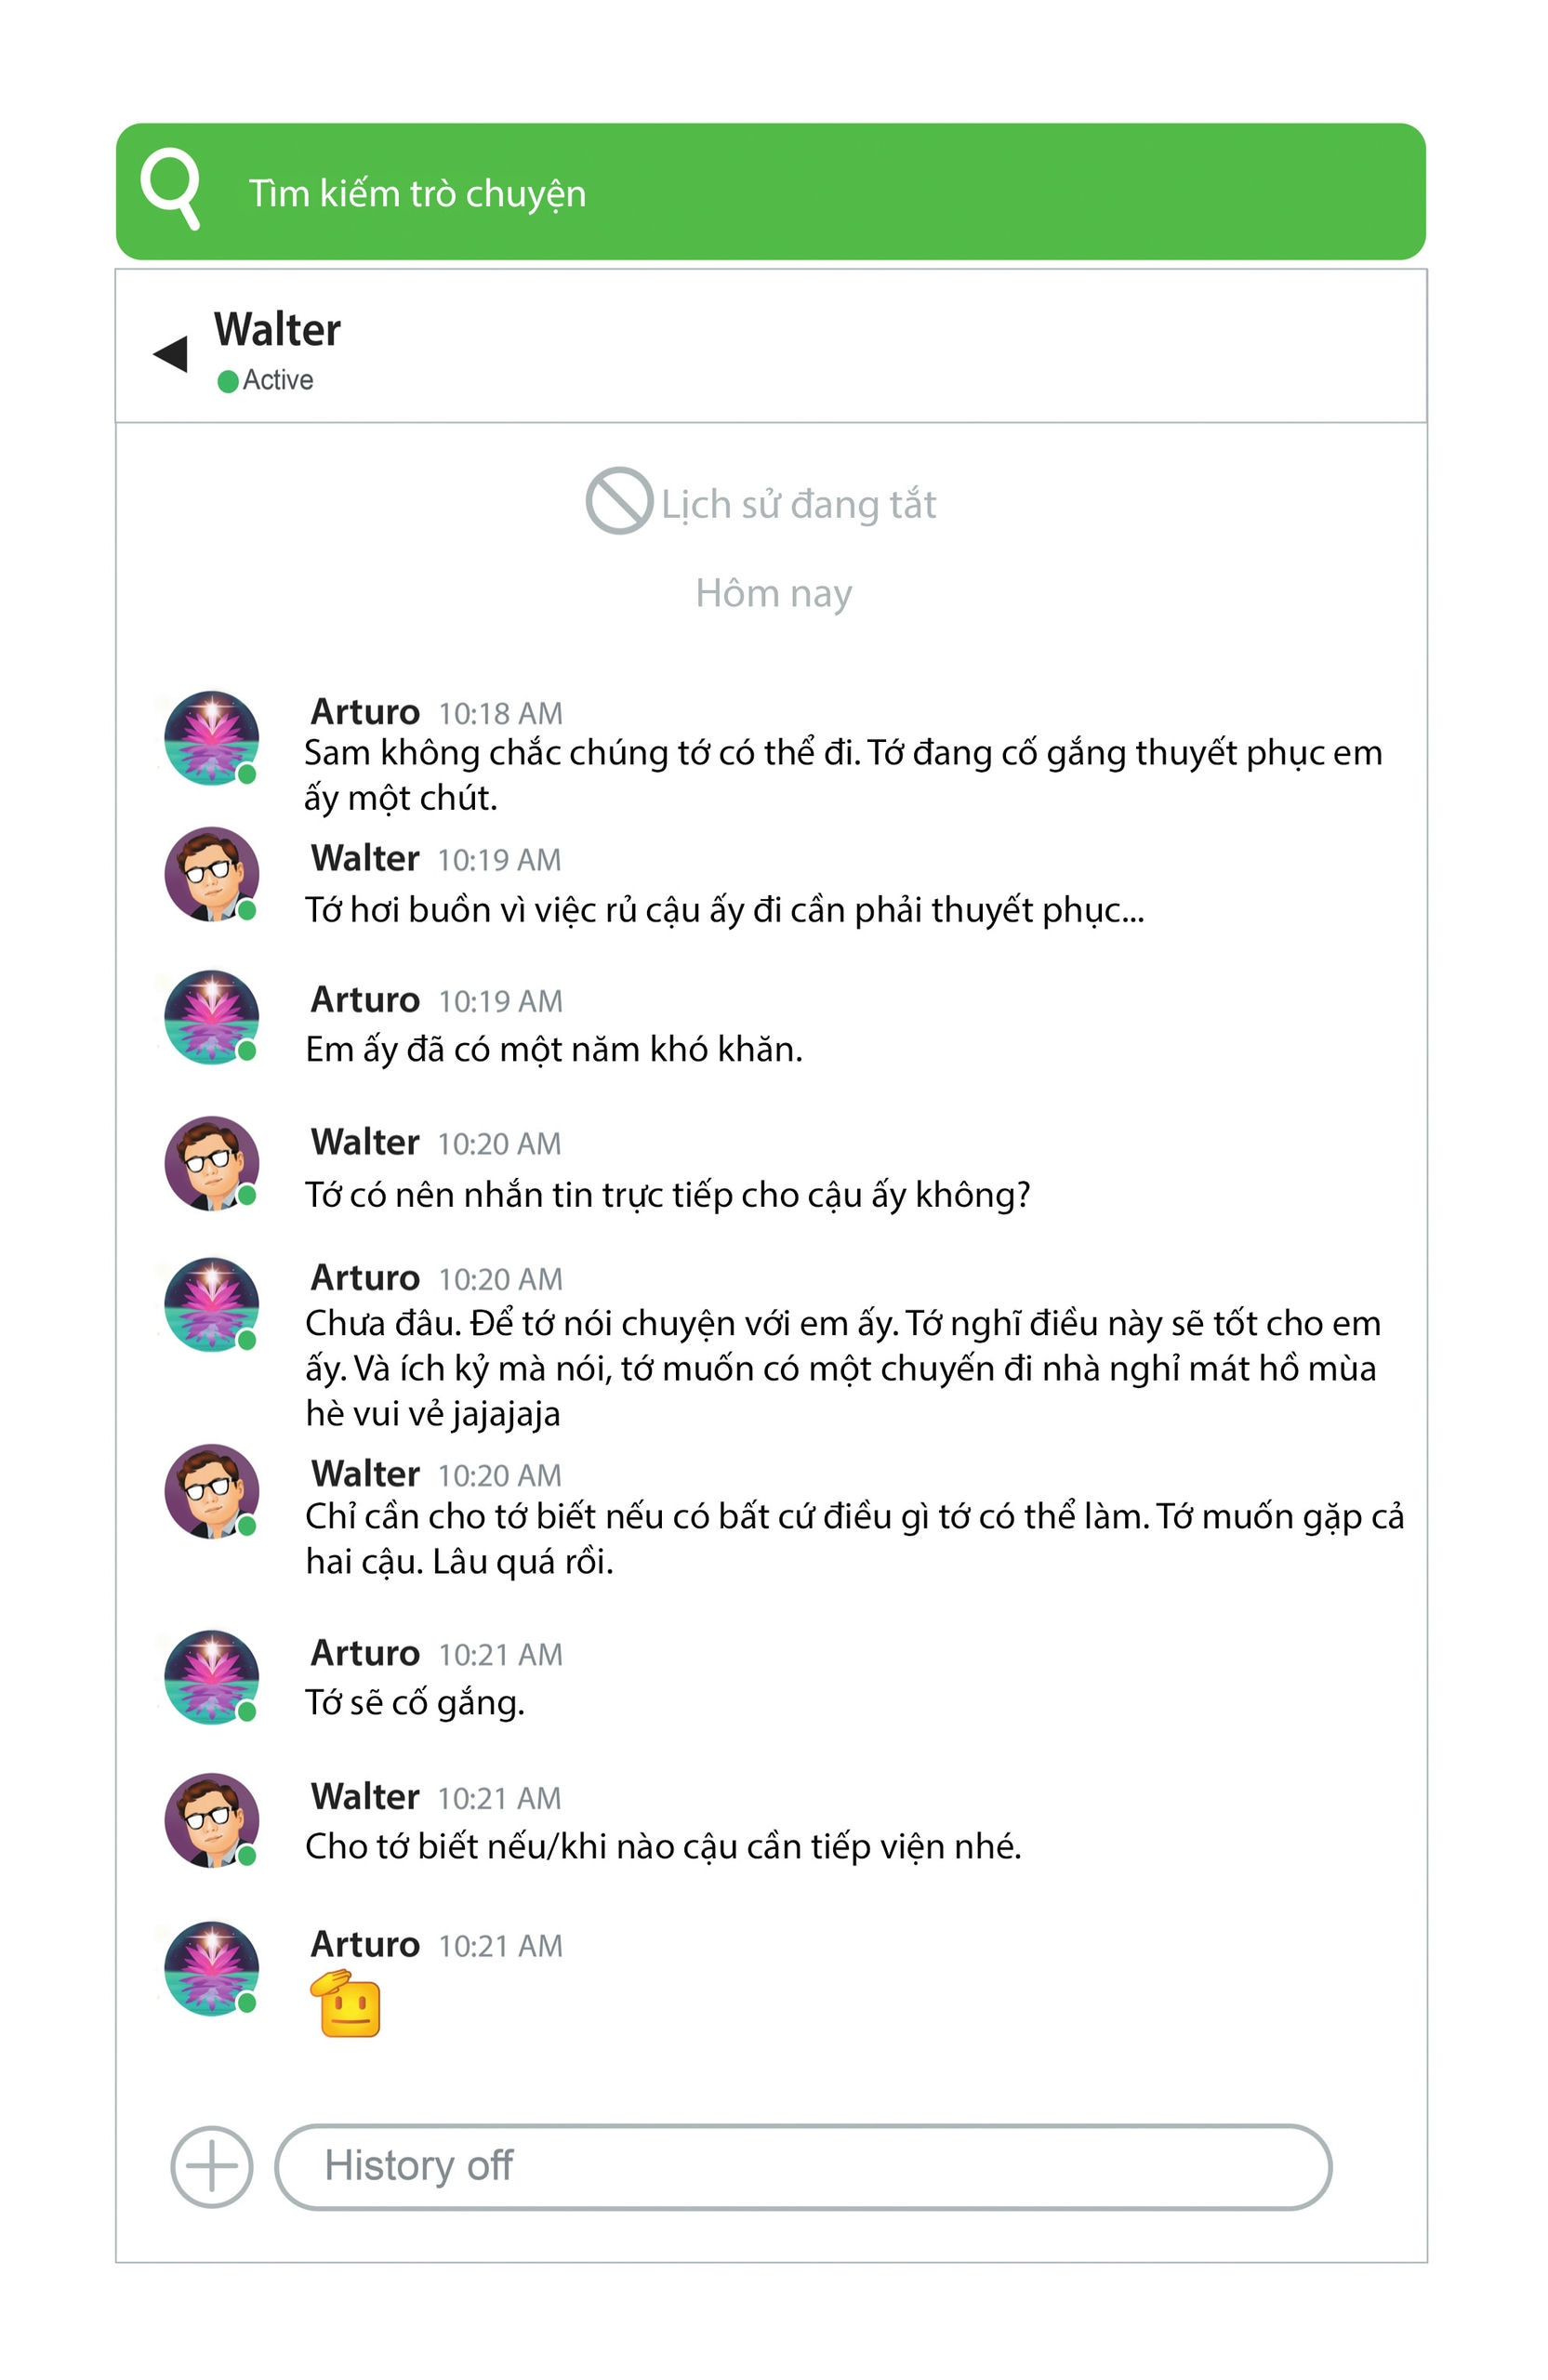
Task: Click the Walter name in chat header
Action: [x=277, y=329]
